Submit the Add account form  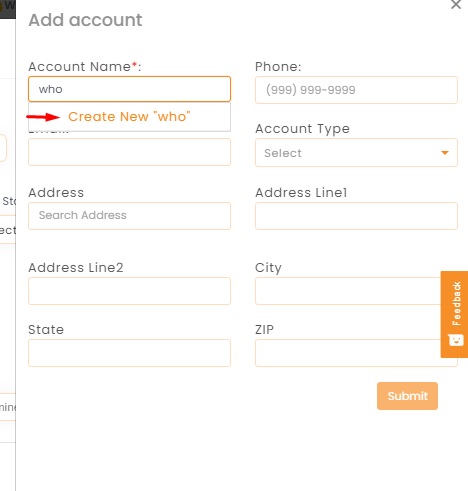click(407, 396)
